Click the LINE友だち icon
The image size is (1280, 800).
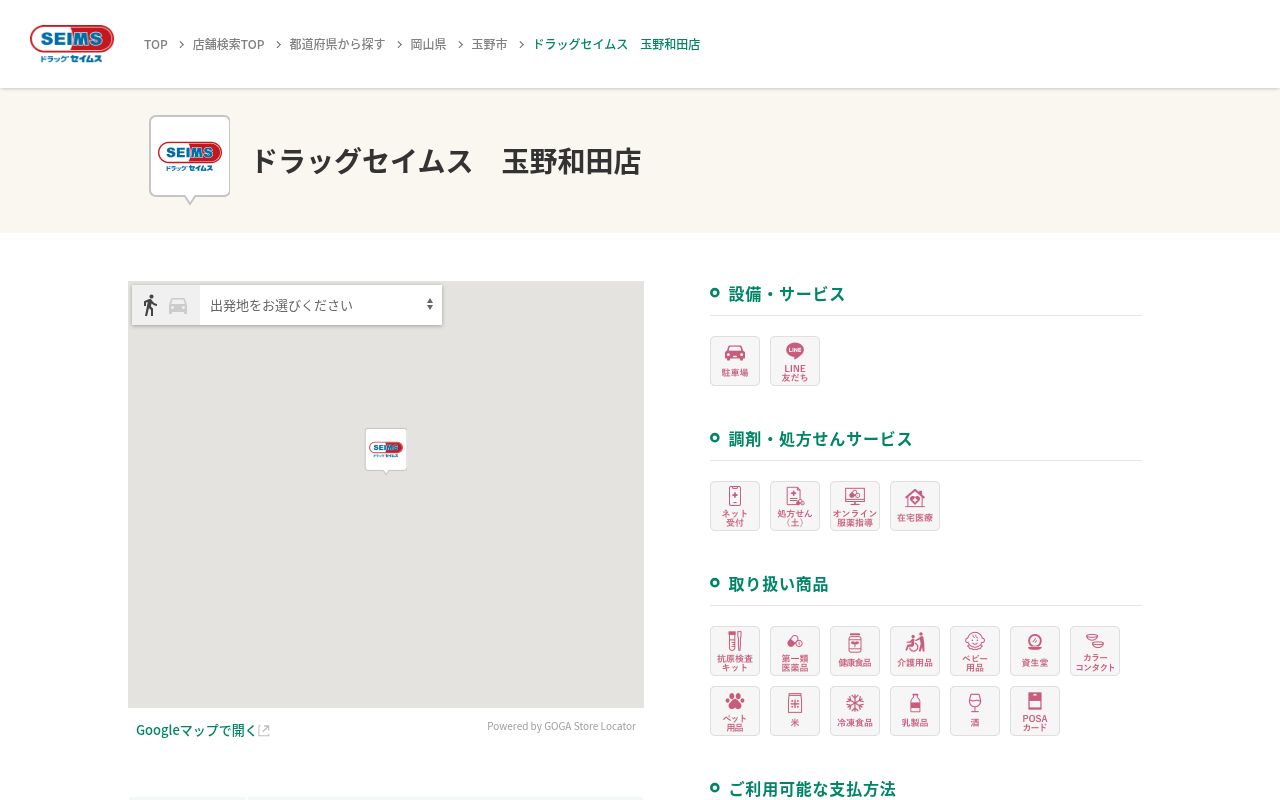(795, 361)
